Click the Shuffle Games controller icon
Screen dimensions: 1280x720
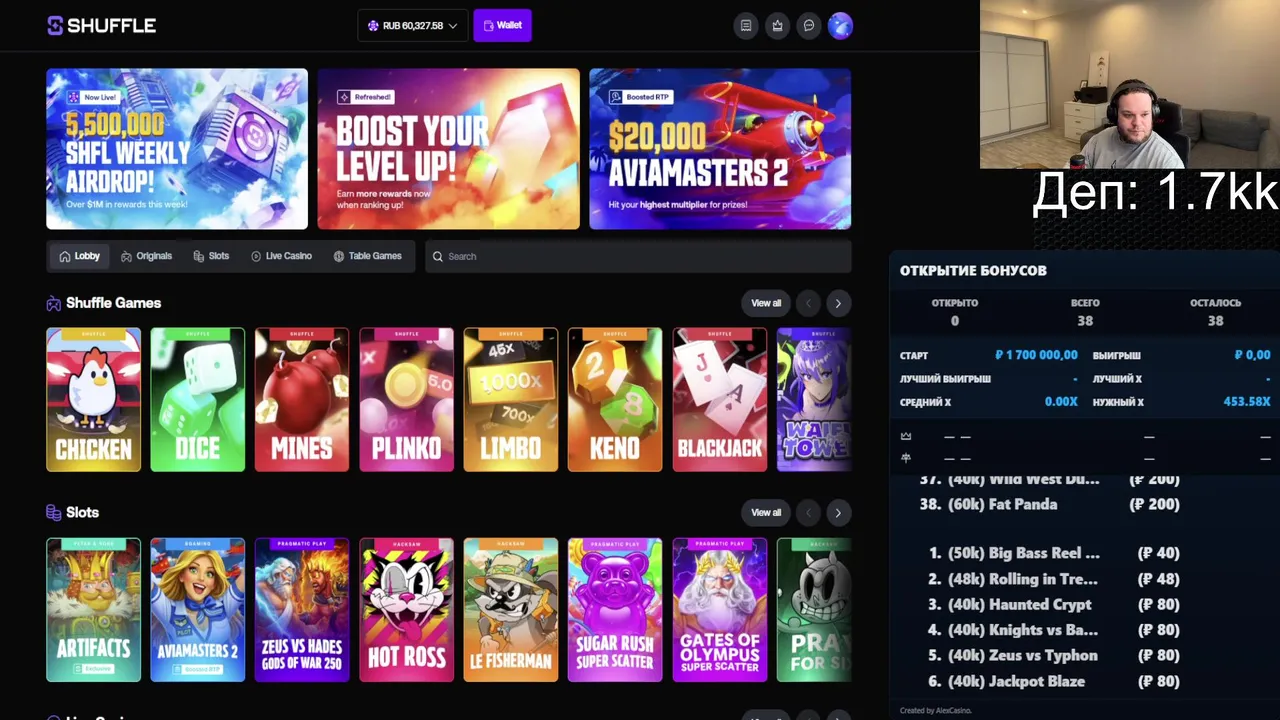(x=54, y=303)
